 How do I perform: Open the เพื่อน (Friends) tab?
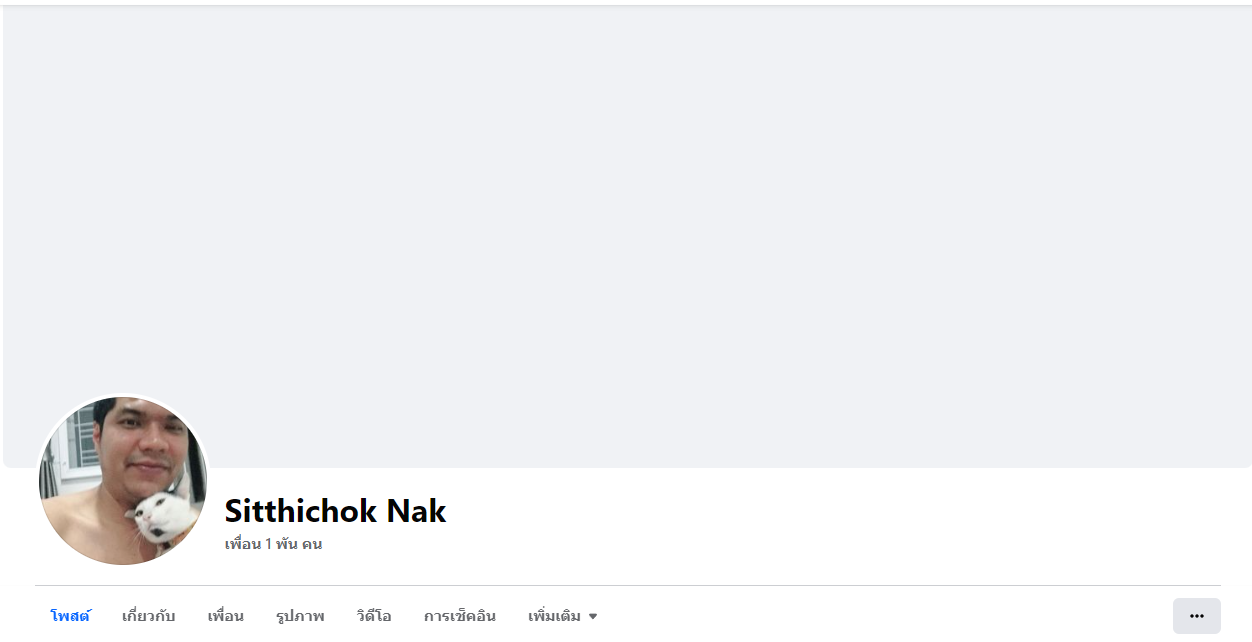point(226,616)
